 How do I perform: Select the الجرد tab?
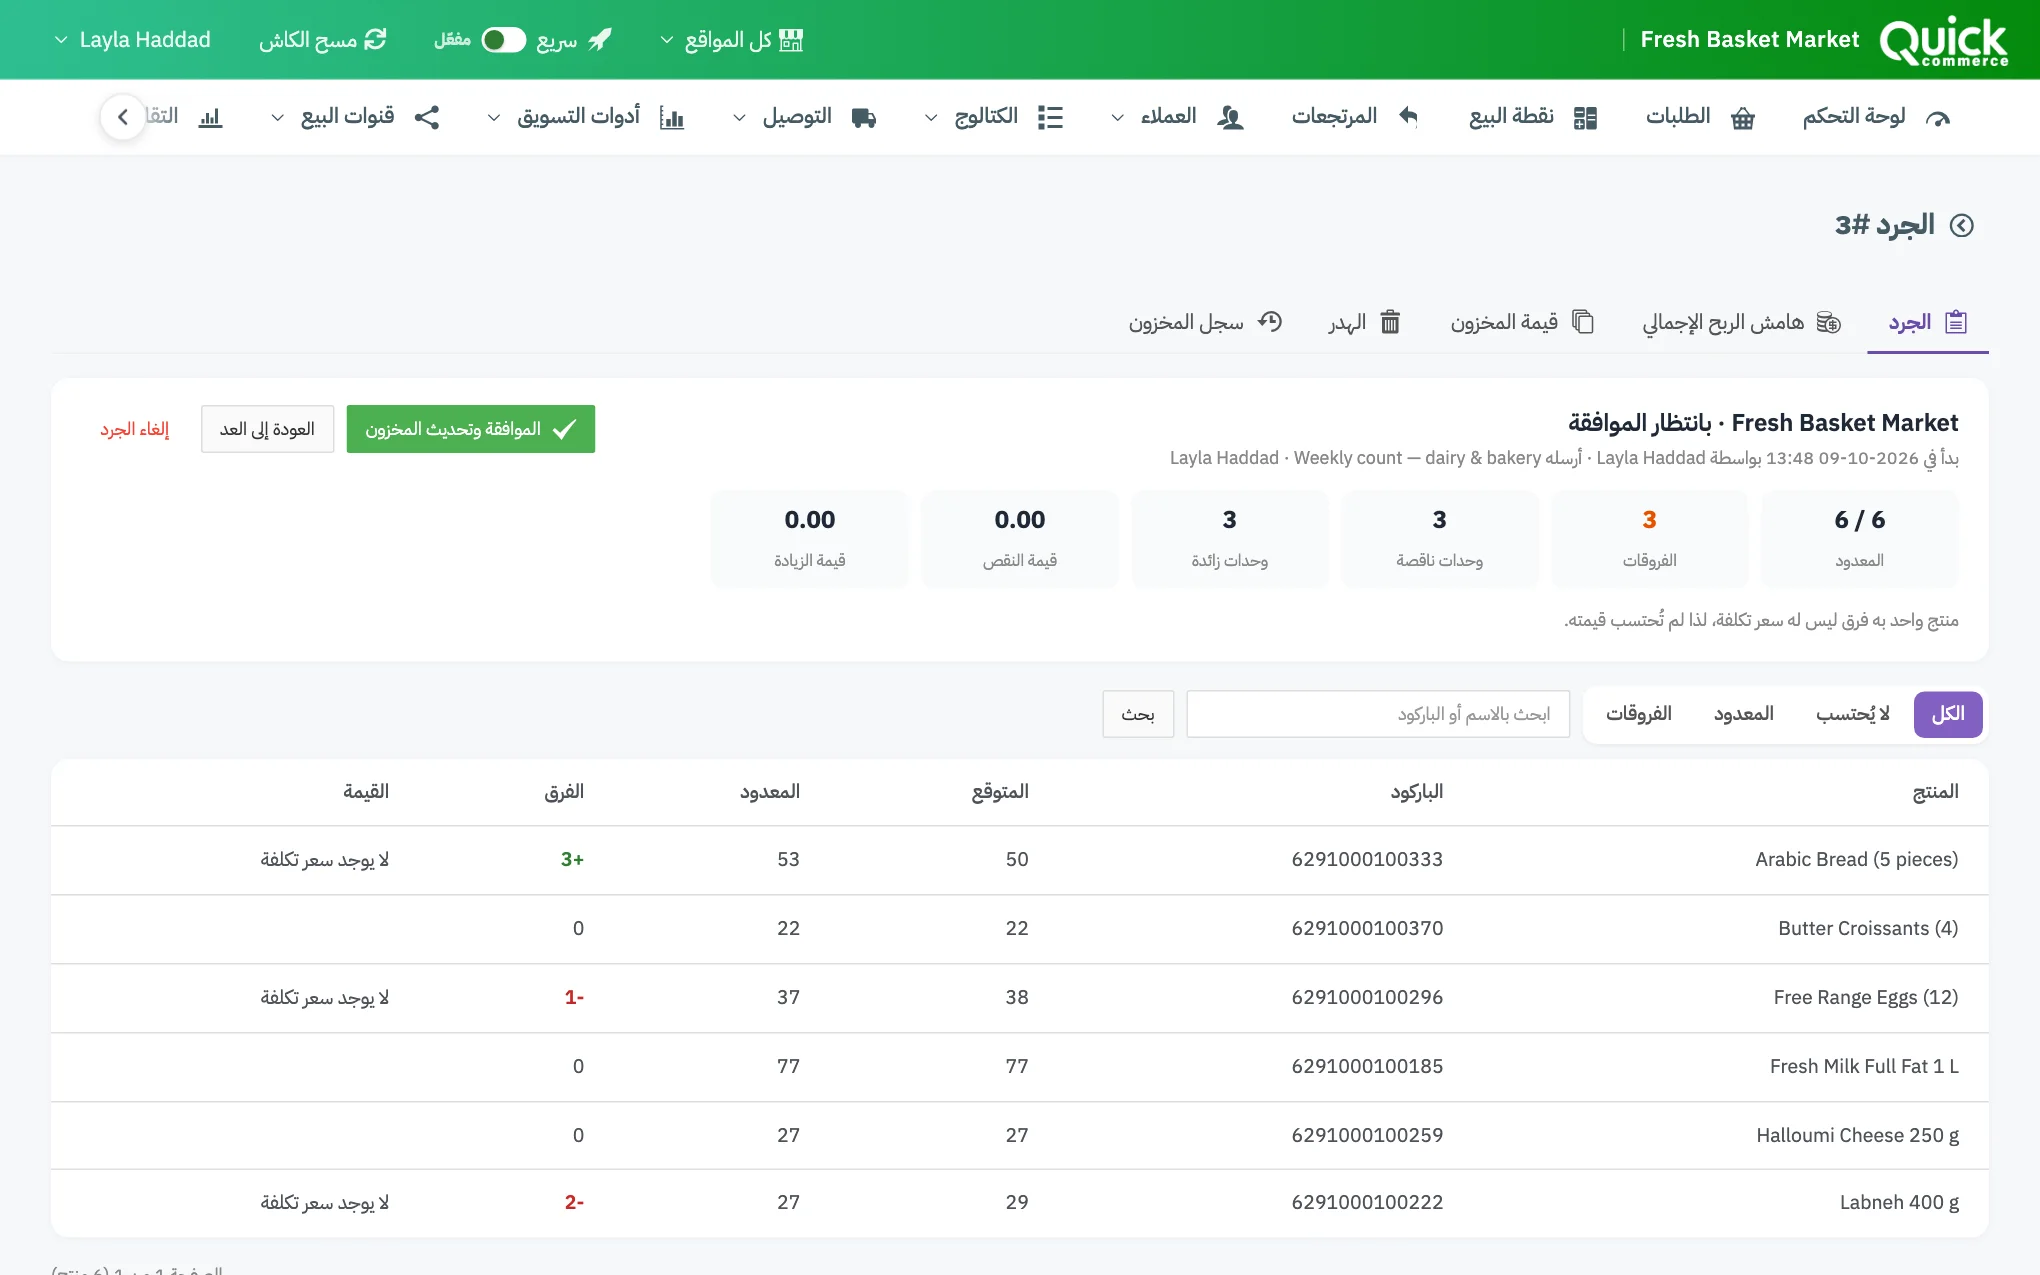[x=1927, y=322]
